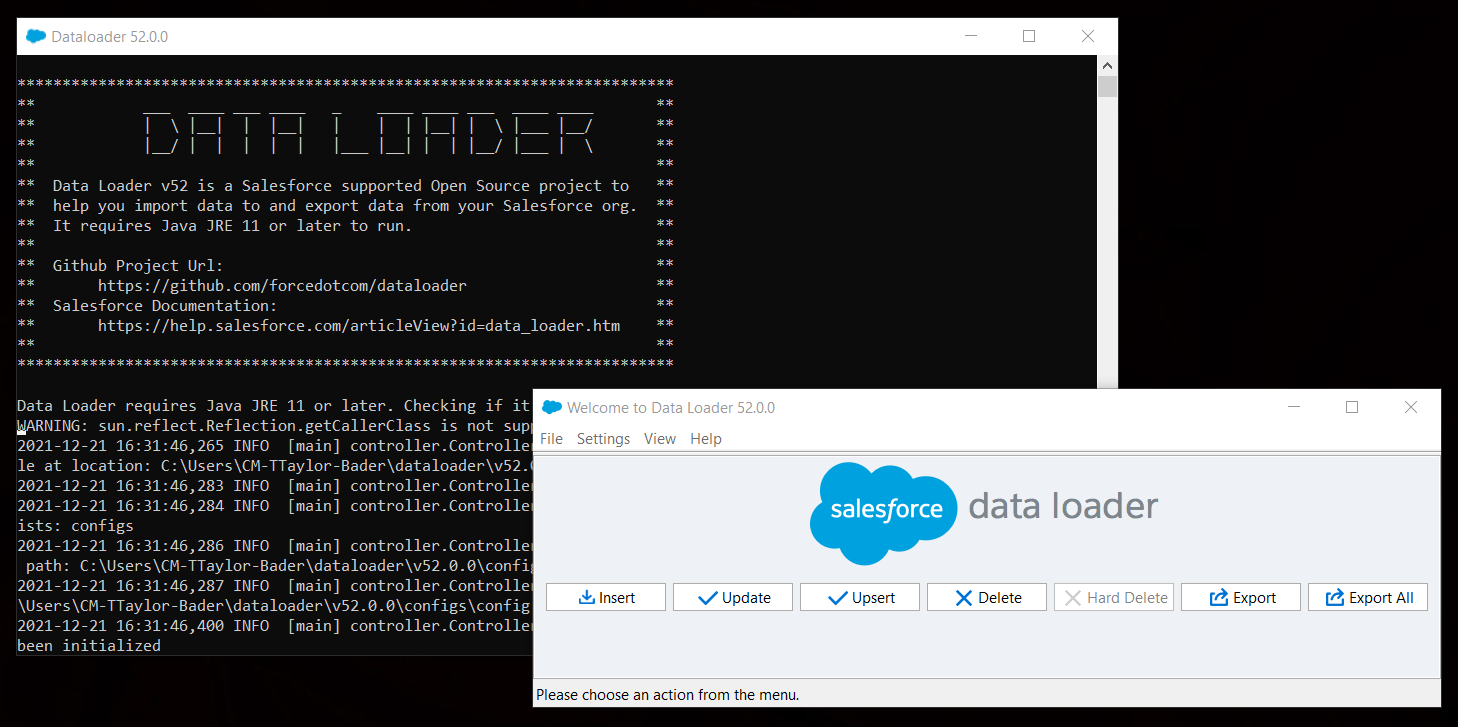Click the console window scrollbar thumb
This screenshot has width=1458, height=727.
click(x=1107, y=86)
